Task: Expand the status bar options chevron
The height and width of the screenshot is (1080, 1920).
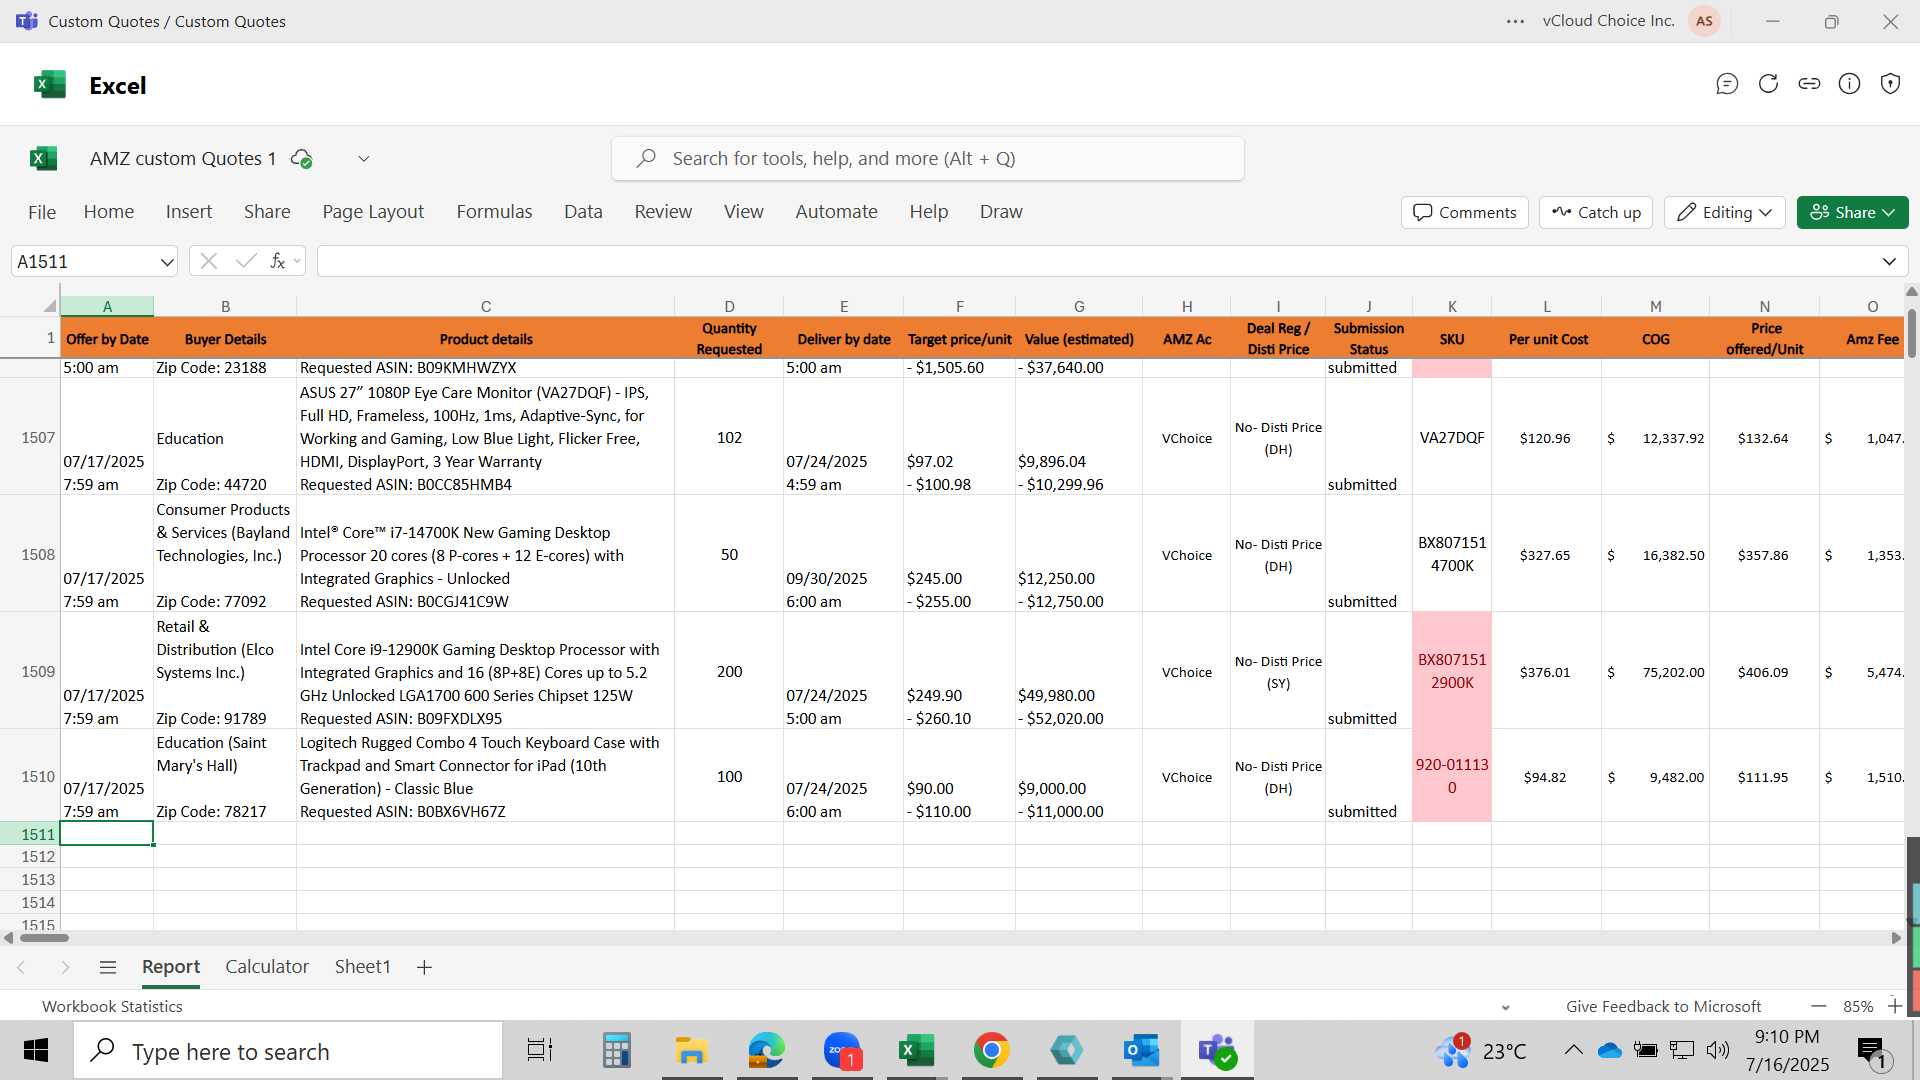Action: (x=1505, y=1007)
